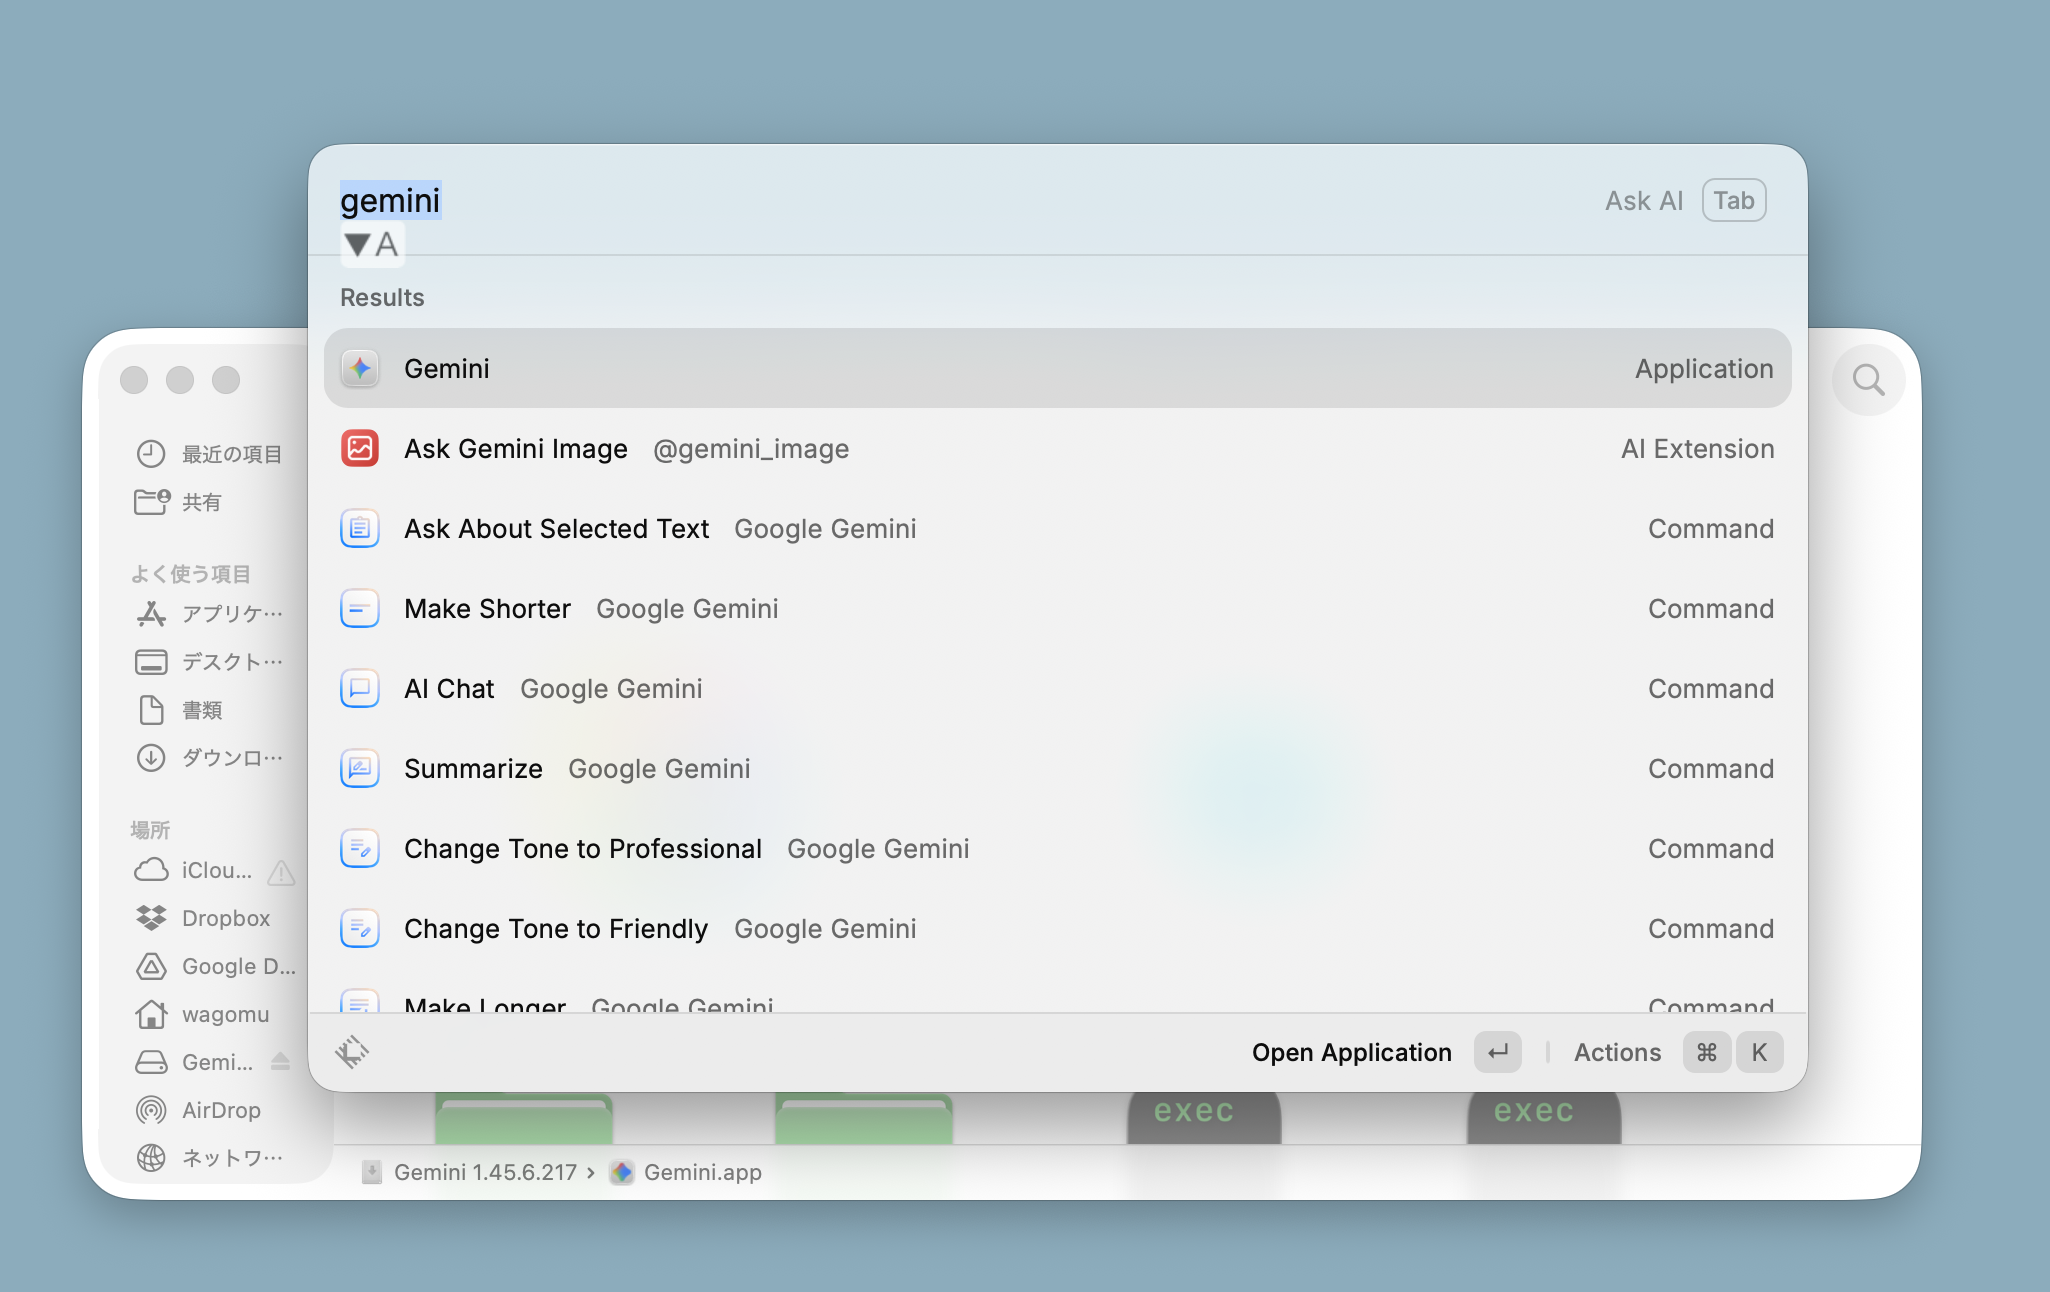Click Finder search magnifier icon
Image resolution: width=2050 pixels, height=1292 pixels.
tap(1868, 380)
